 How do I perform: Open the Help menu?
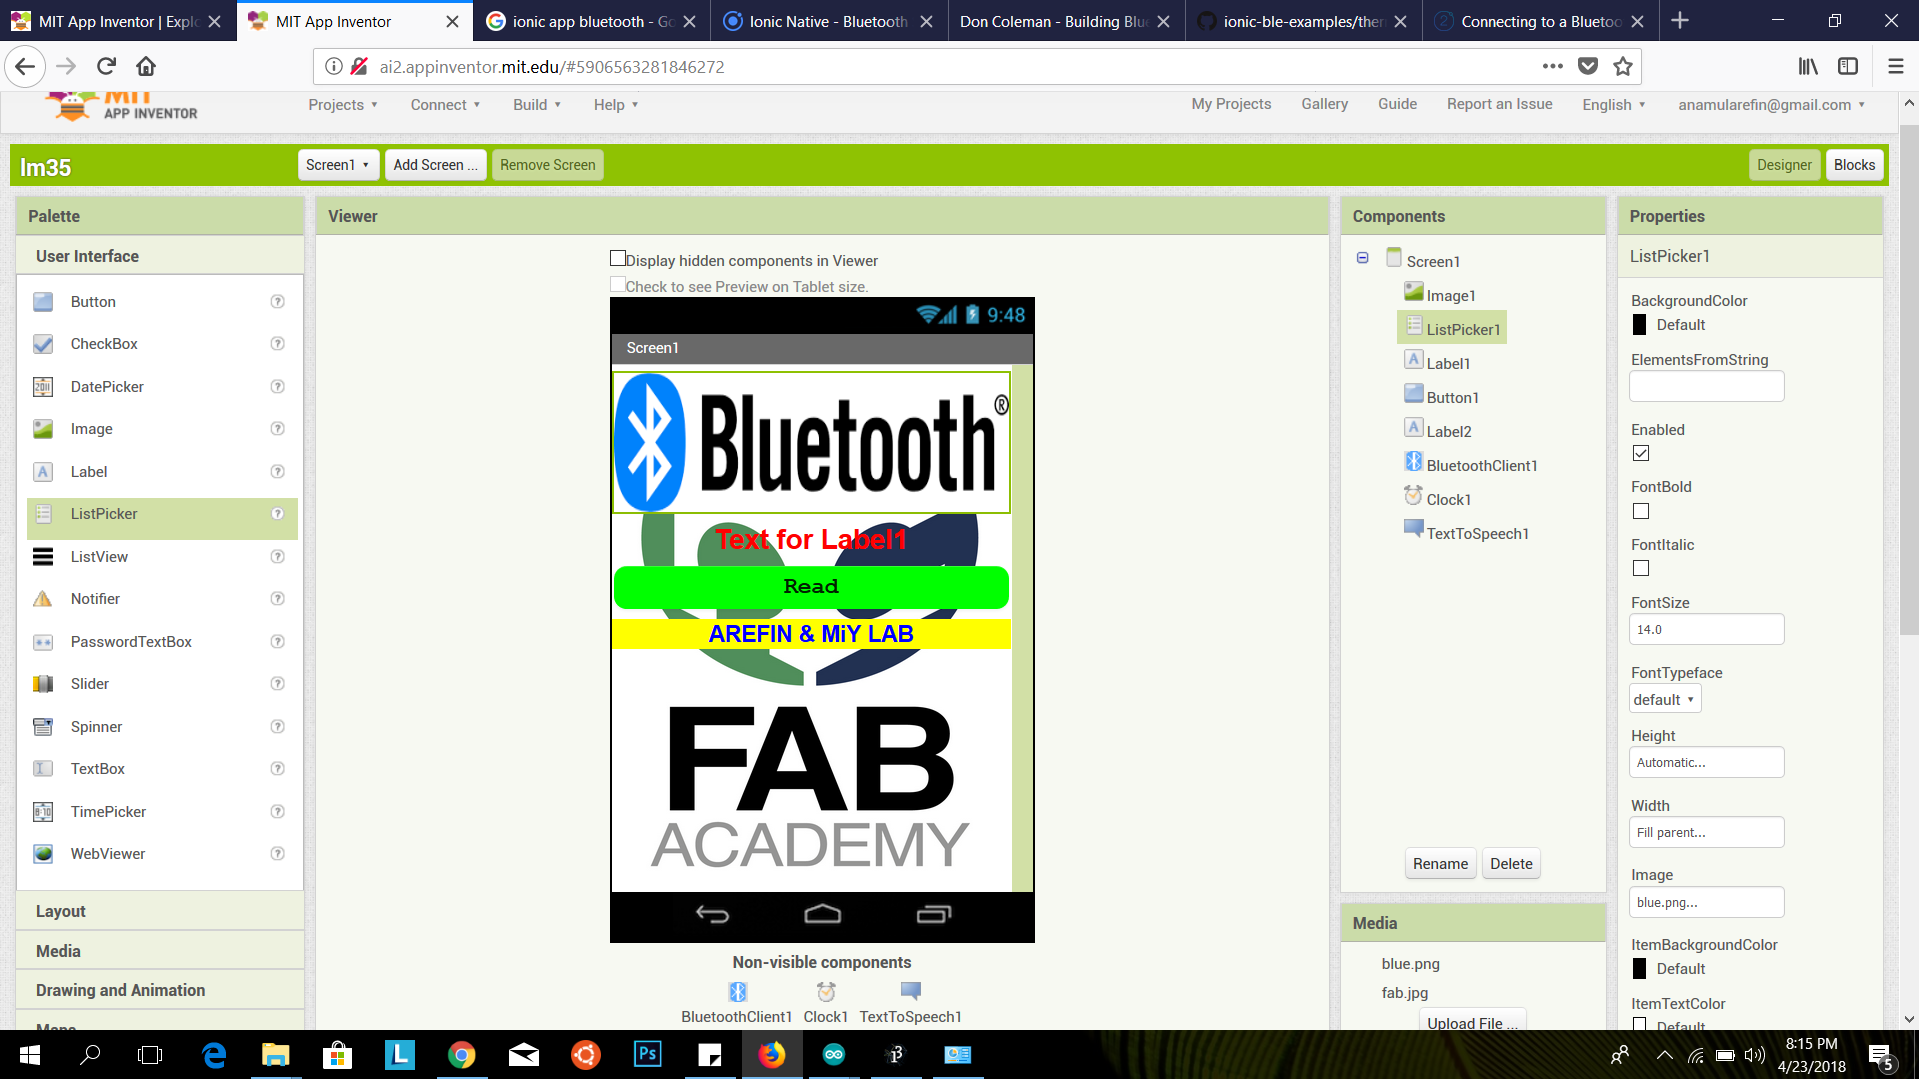click(615, 105)
